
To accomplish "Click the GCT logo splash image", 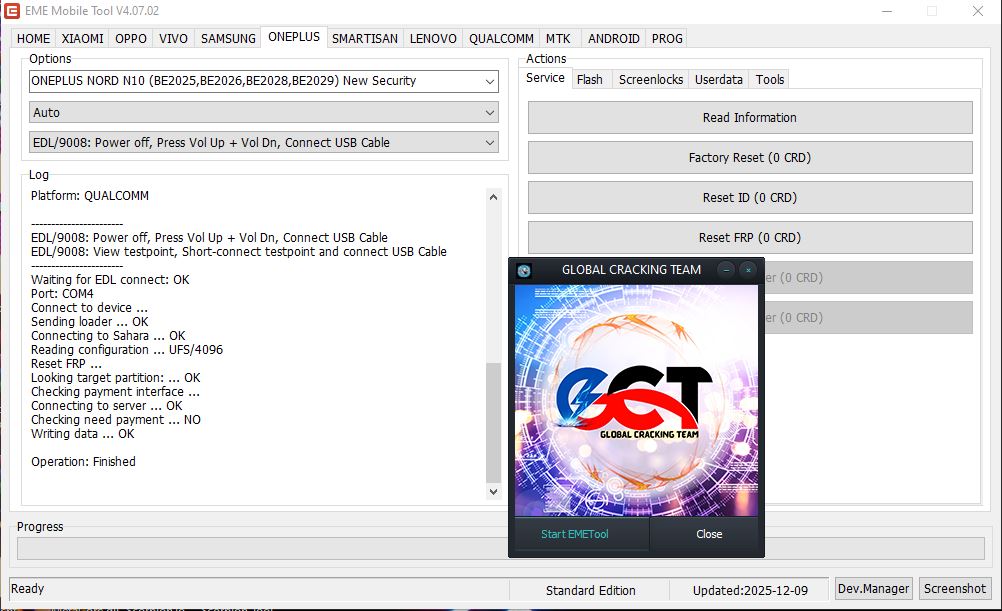I will (x=636, y=400).
